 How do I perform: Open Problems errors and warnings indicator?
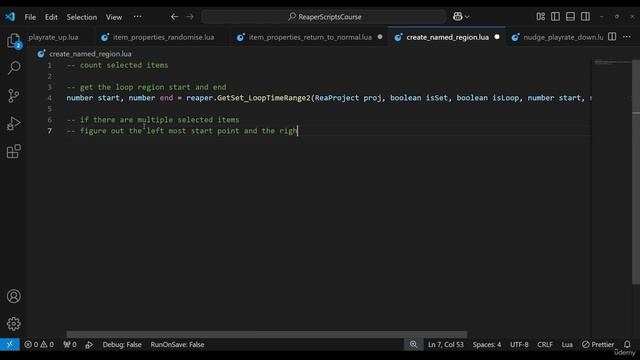click(39, 344)
